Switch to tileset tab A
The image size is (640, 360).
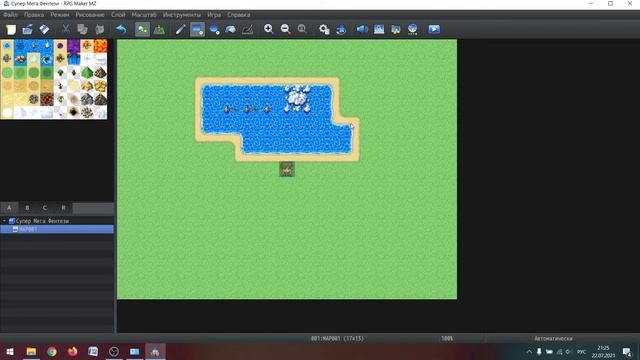(x=9, y=208)
